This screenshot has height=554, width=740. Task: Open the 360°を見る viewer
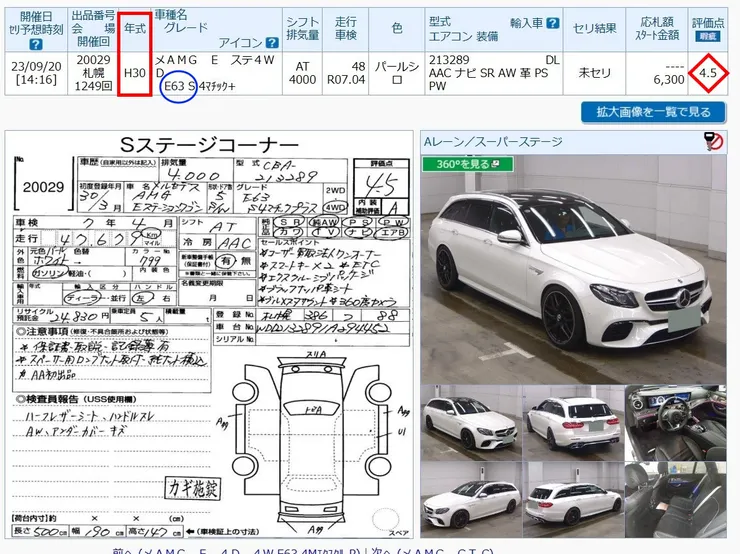(x=467, y=164)
